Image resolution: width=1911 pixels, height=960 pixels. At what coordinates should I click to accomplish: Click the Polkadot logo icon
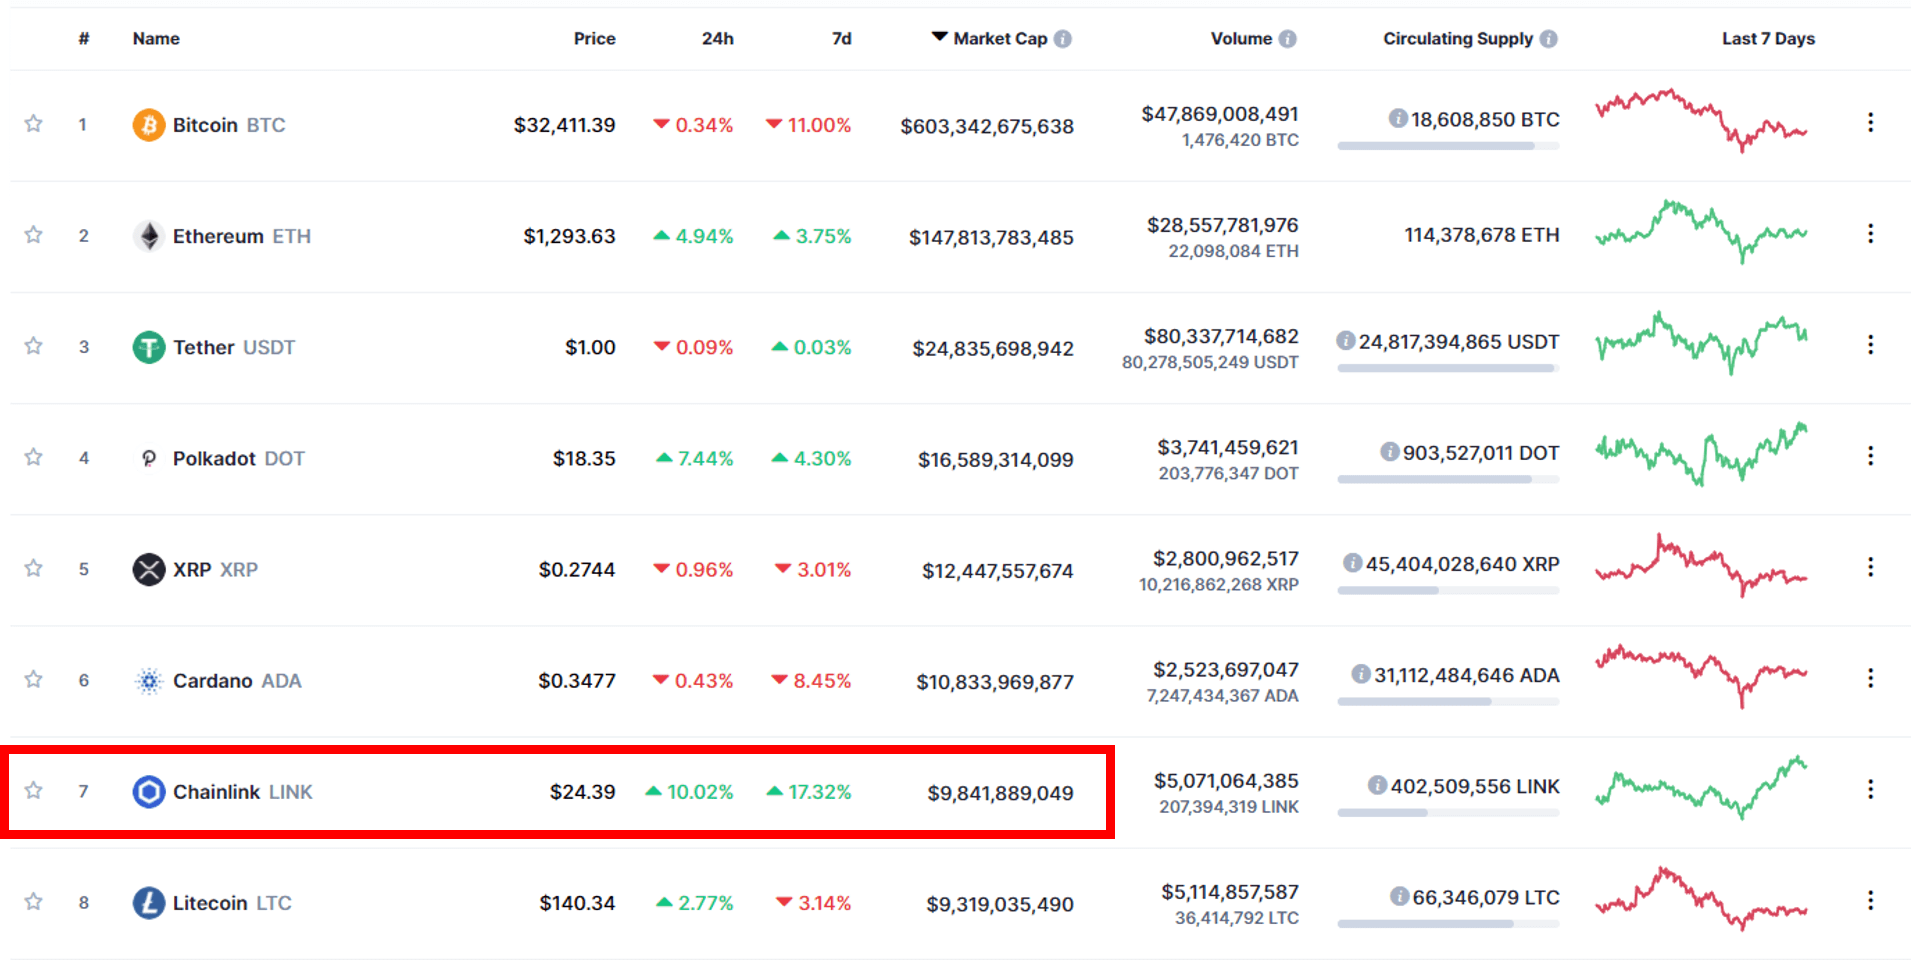(x=149, y=458)
